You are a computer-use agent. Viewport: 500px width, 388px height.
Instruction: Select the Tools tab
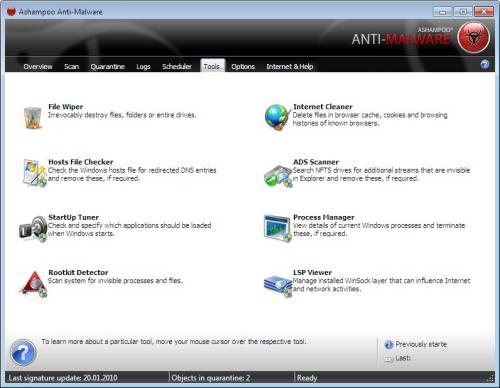(212, 66)
